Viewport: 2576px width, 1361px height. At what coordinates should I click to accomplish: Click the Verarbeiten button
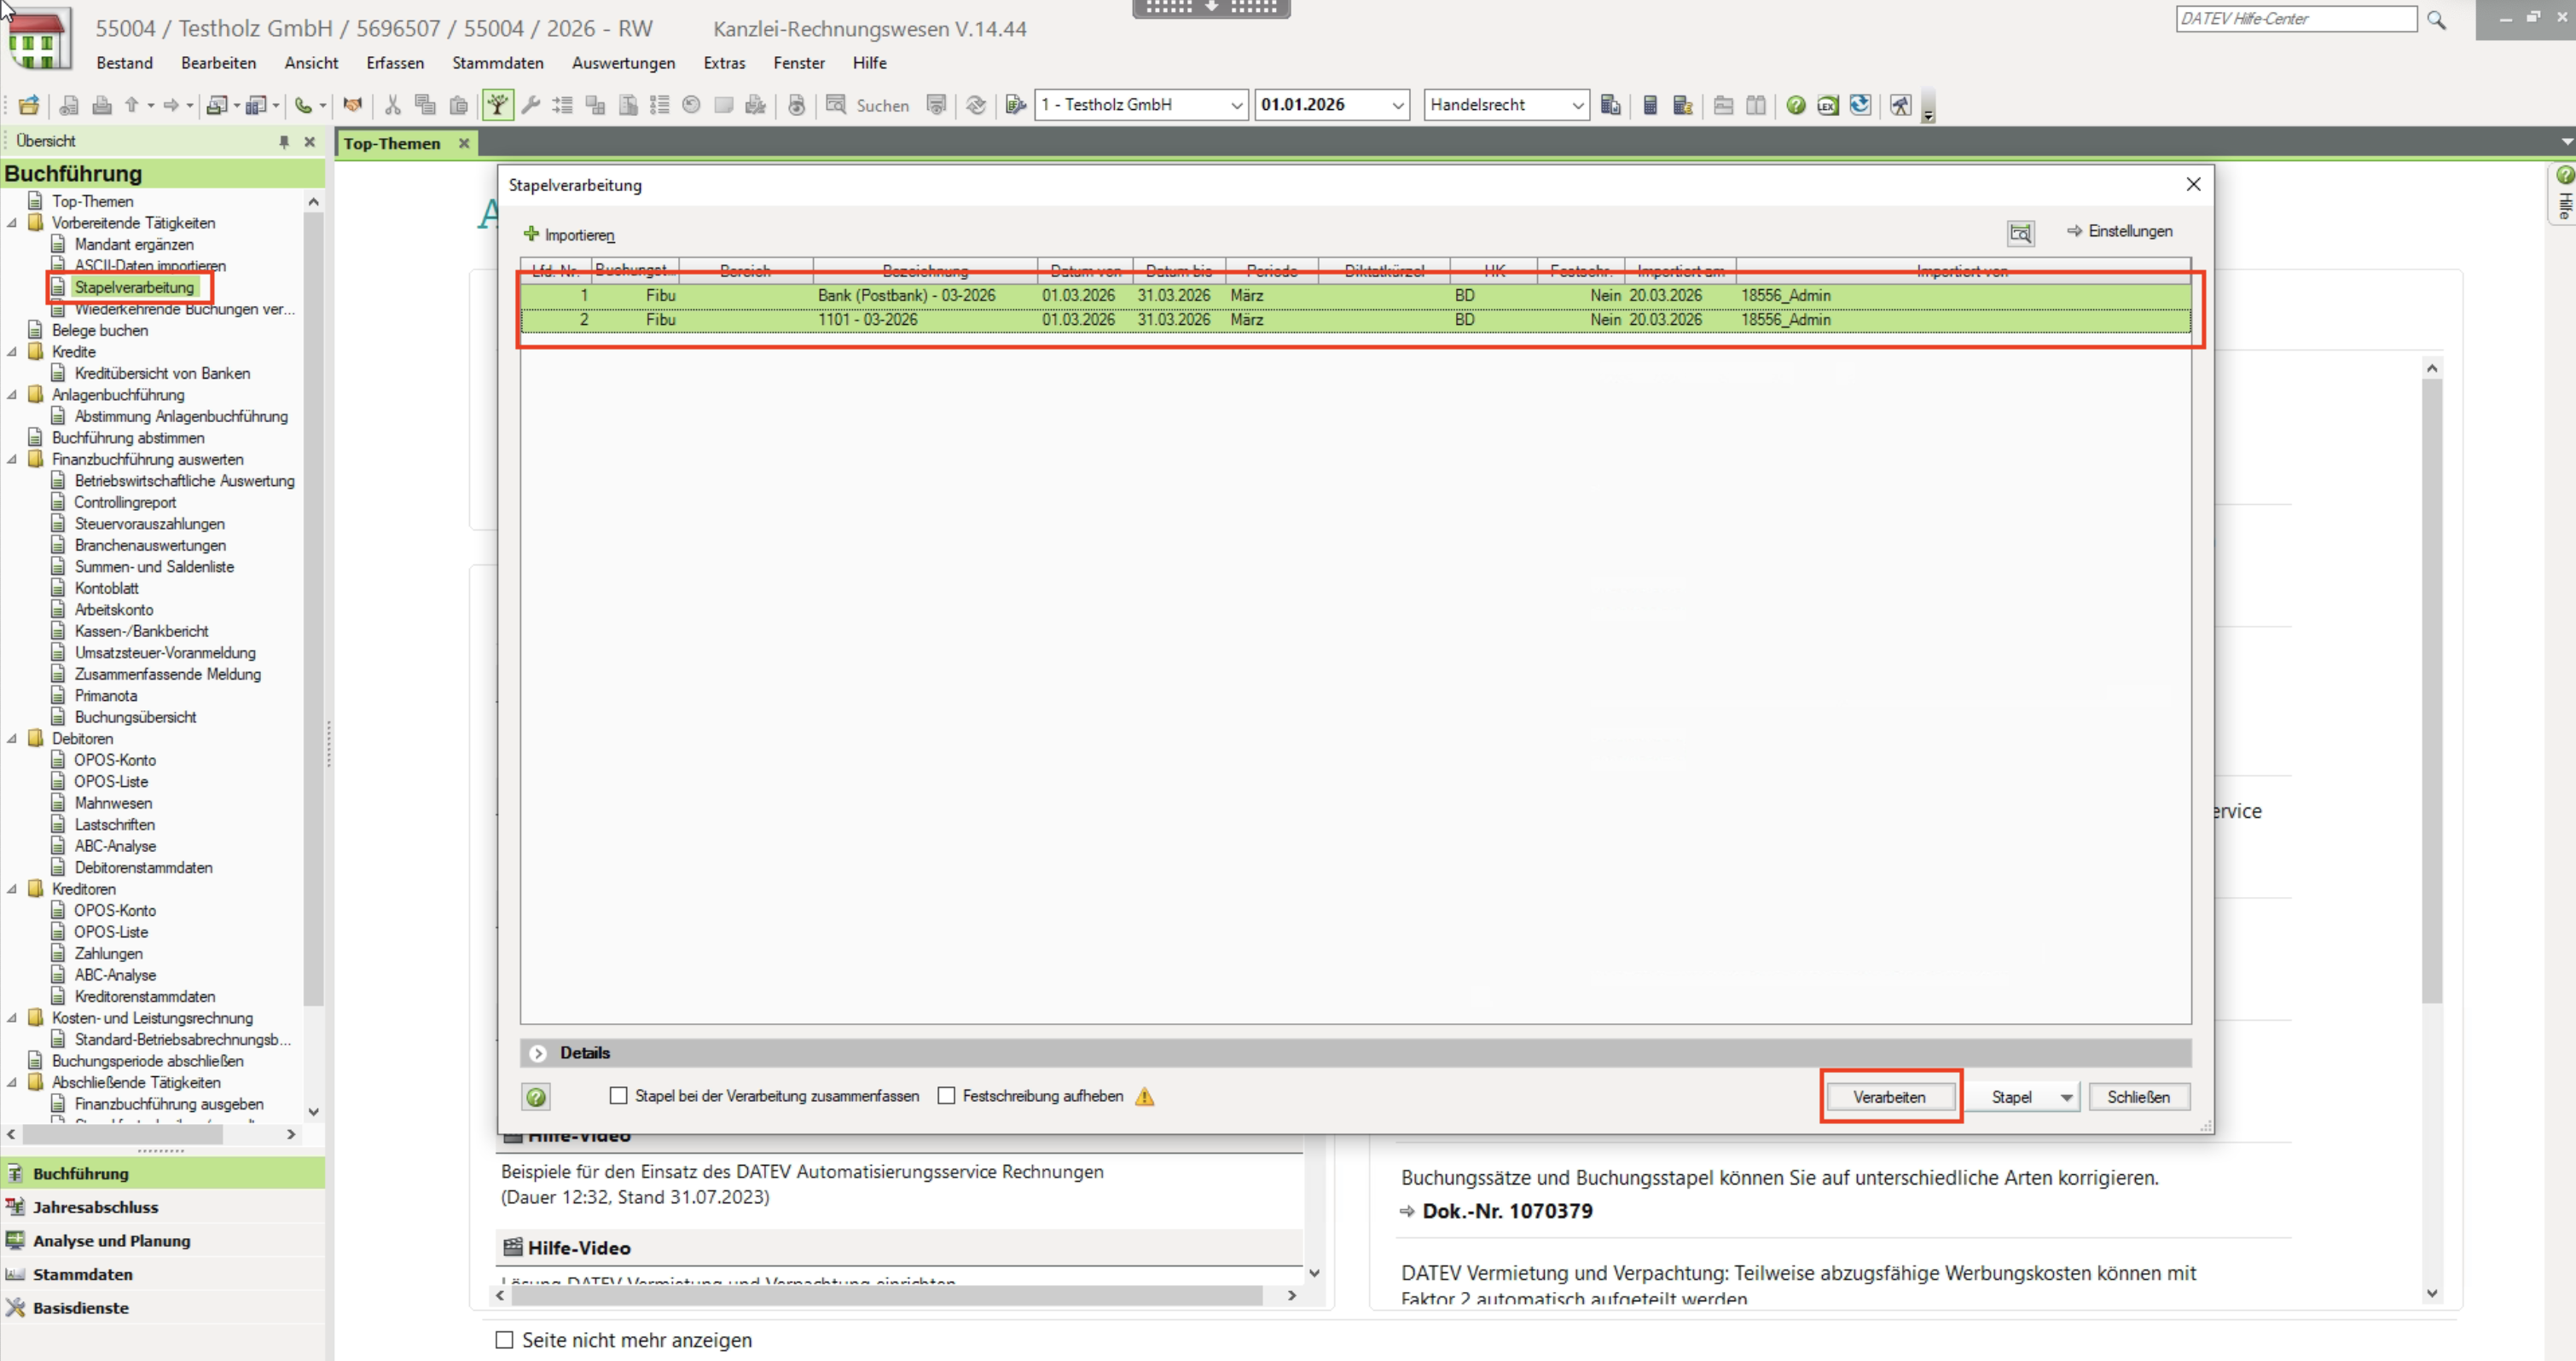click(x=1889, y=1097)
